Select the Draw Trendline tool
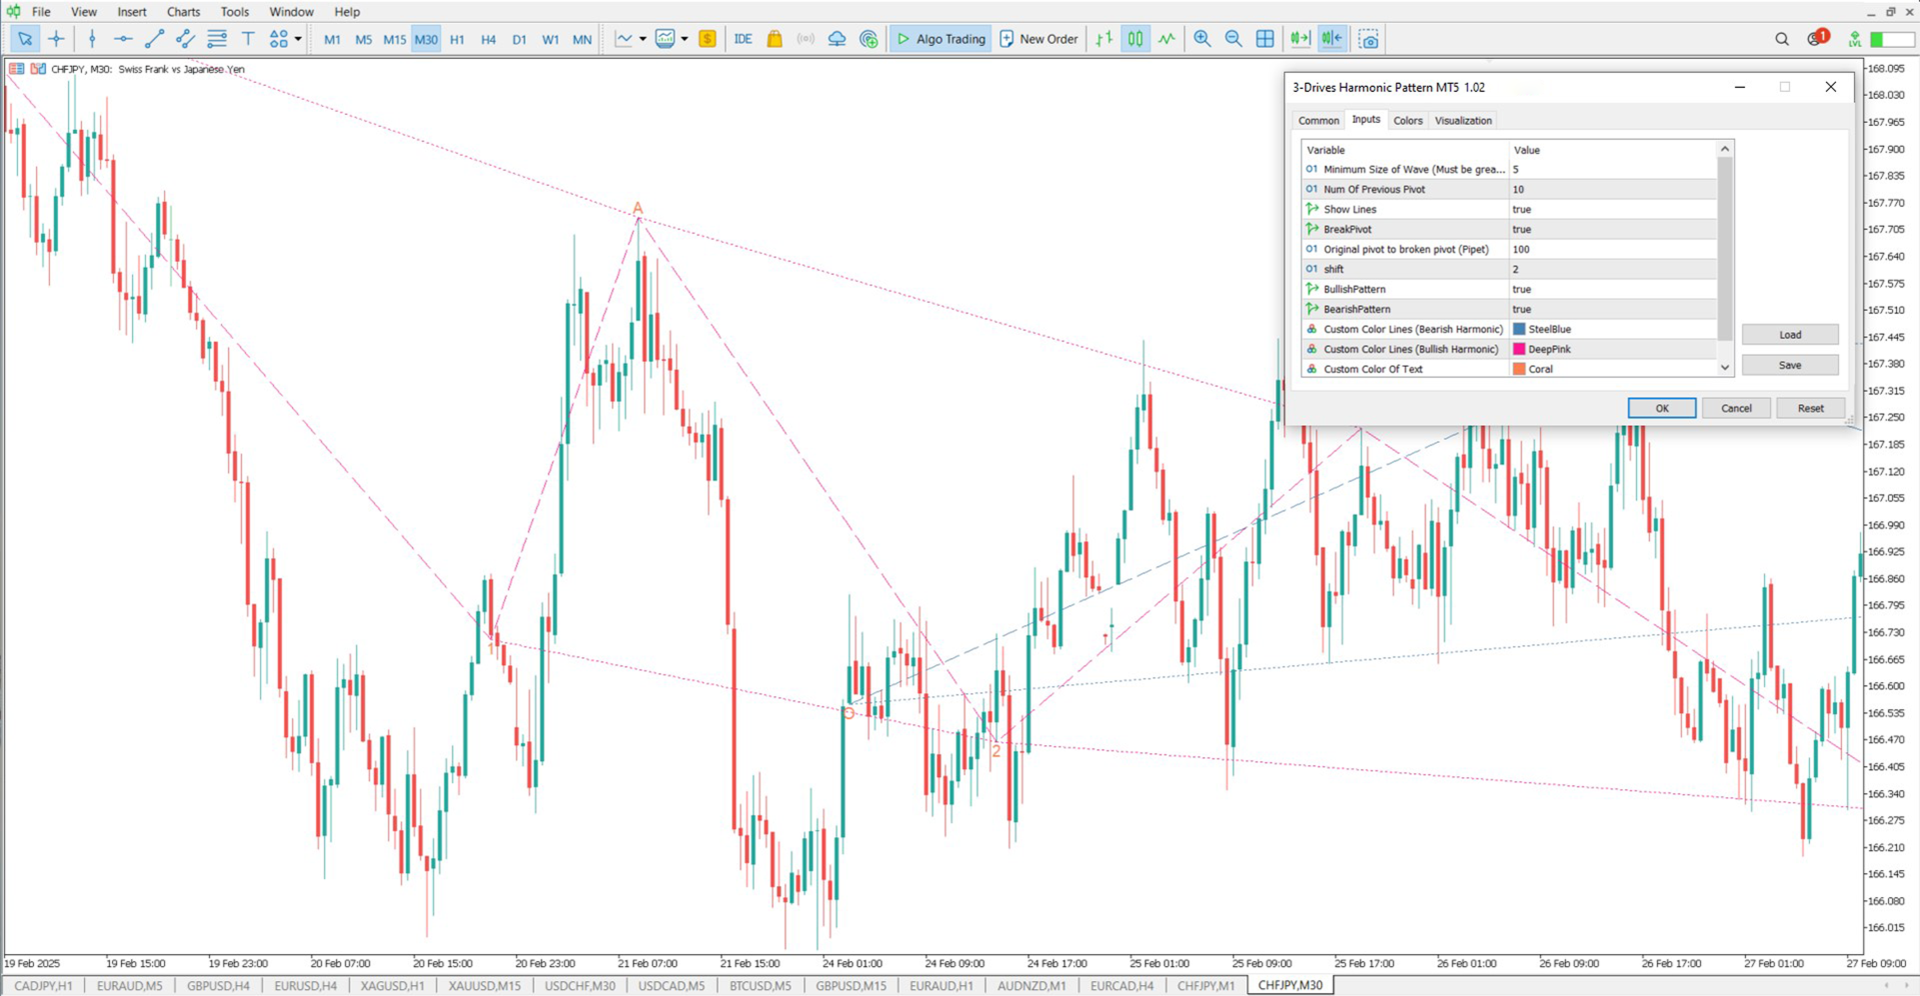This screenshot has height=996, width=1920. (x=154, y=39)
